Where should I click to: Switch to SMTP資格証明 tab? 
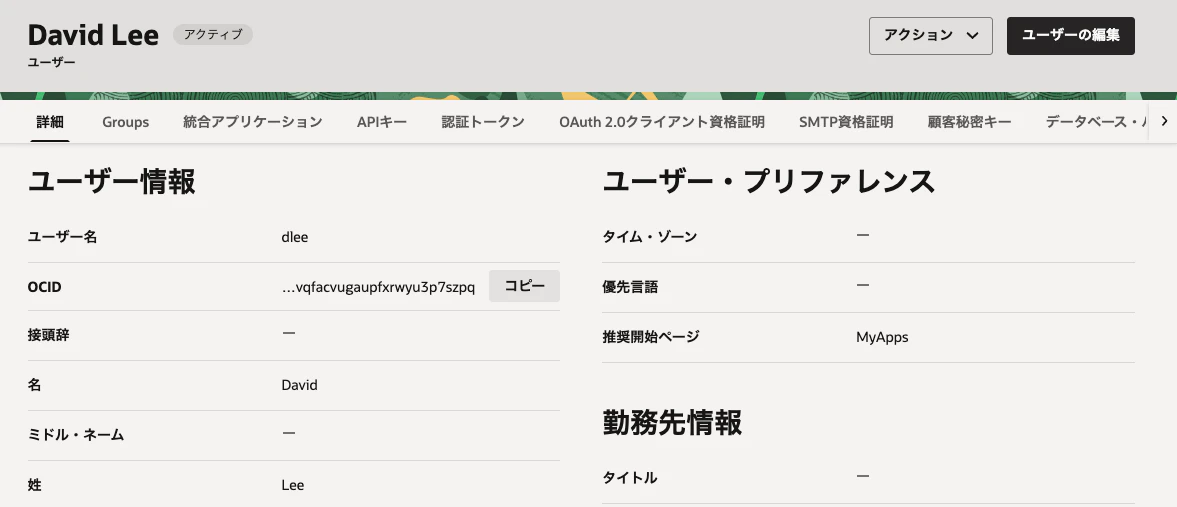point(846,122)
